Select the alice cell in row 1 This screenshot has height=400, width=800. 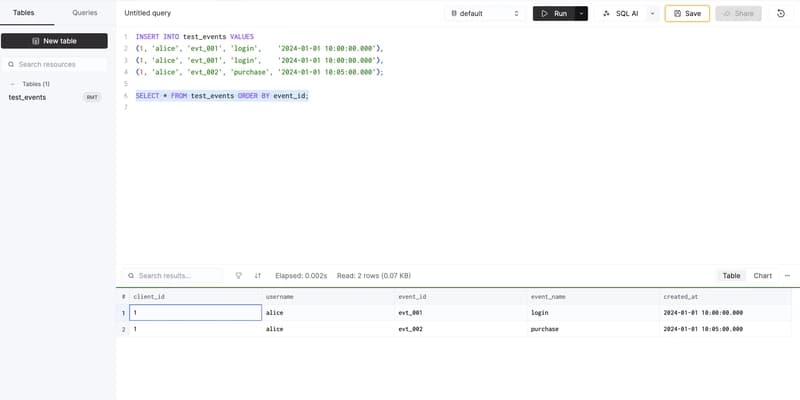point(328,313)
